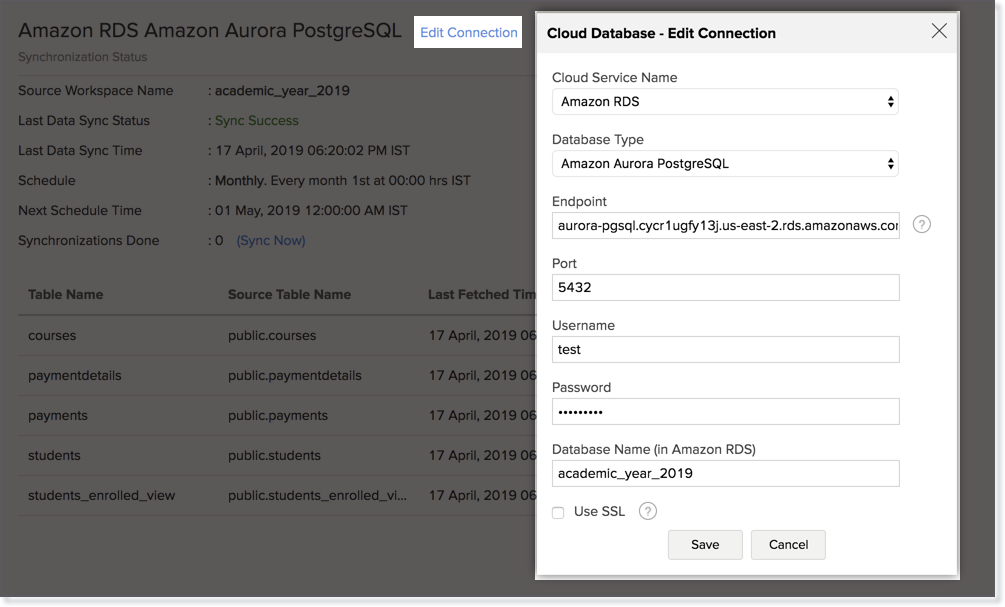Focus the Endpoint input field
Screen dimensions: 1005x607
725,226
